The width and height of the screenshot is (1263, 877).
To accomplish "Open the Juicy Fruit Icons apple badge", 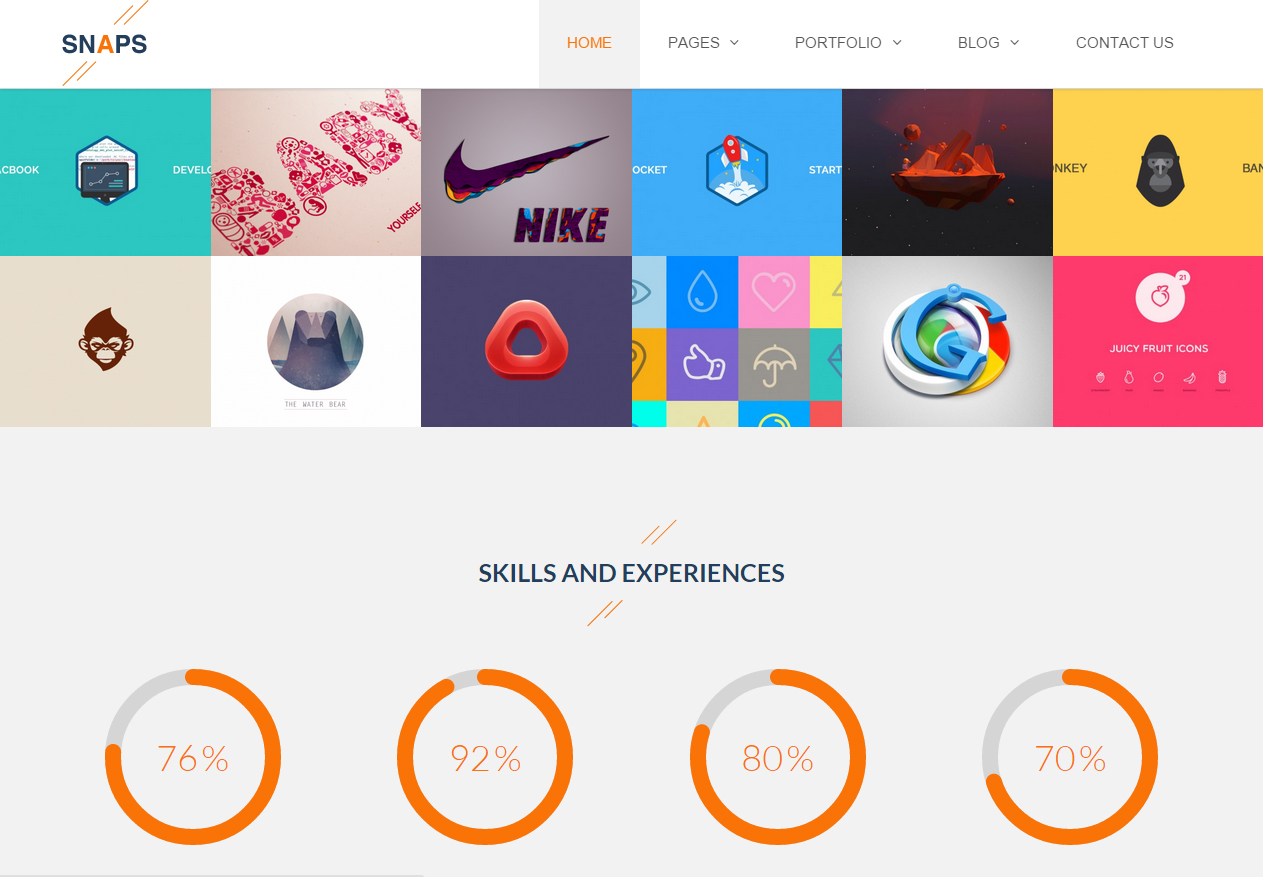I will [x=1158, y=297].
